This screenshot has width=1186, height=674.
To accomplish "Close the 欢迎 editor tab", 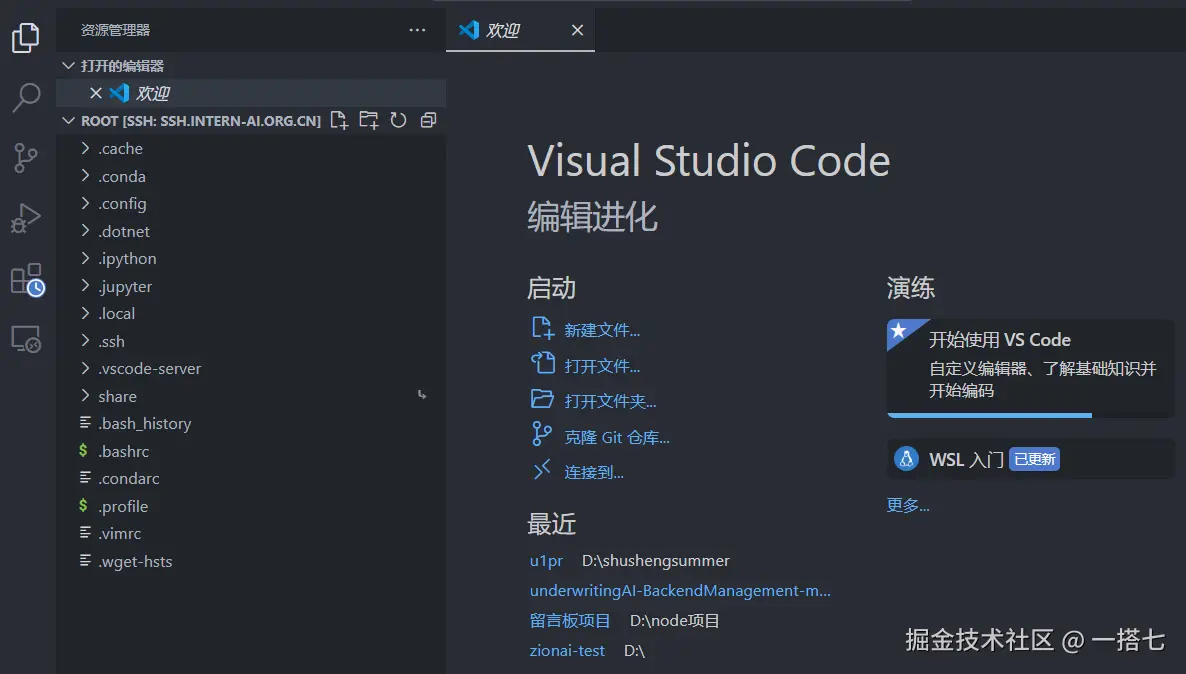I will click(x=577, y=30).
